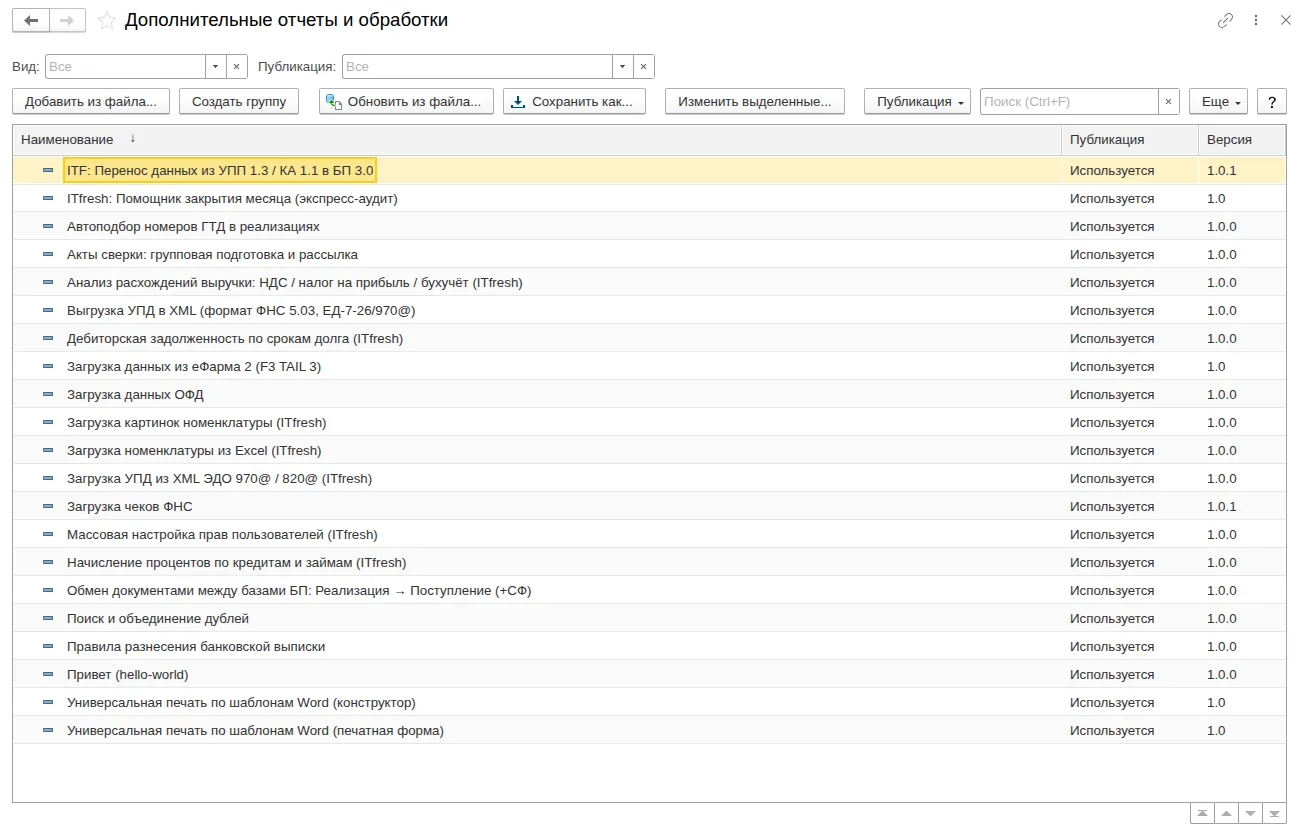Open the three-dot options menu in header
This screenshot has width=1307, height=836.
pyautogui.click(x=1256, y=20)
